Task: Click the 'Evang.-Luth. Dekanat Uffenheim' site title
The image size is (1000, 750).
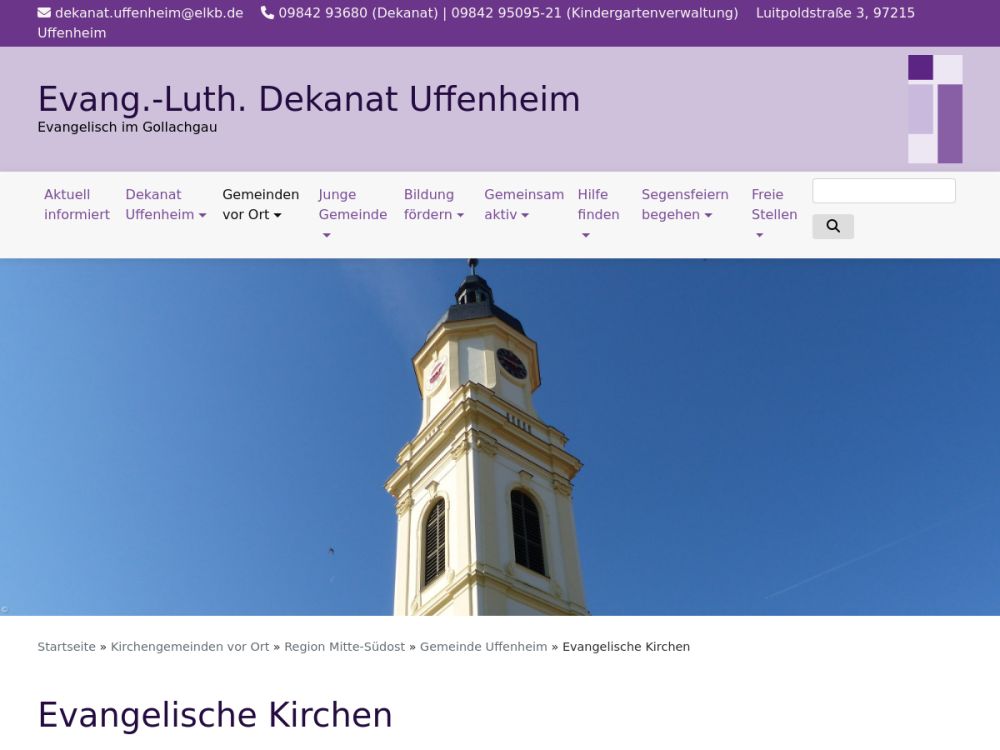Action: click(x=308, y=99)
